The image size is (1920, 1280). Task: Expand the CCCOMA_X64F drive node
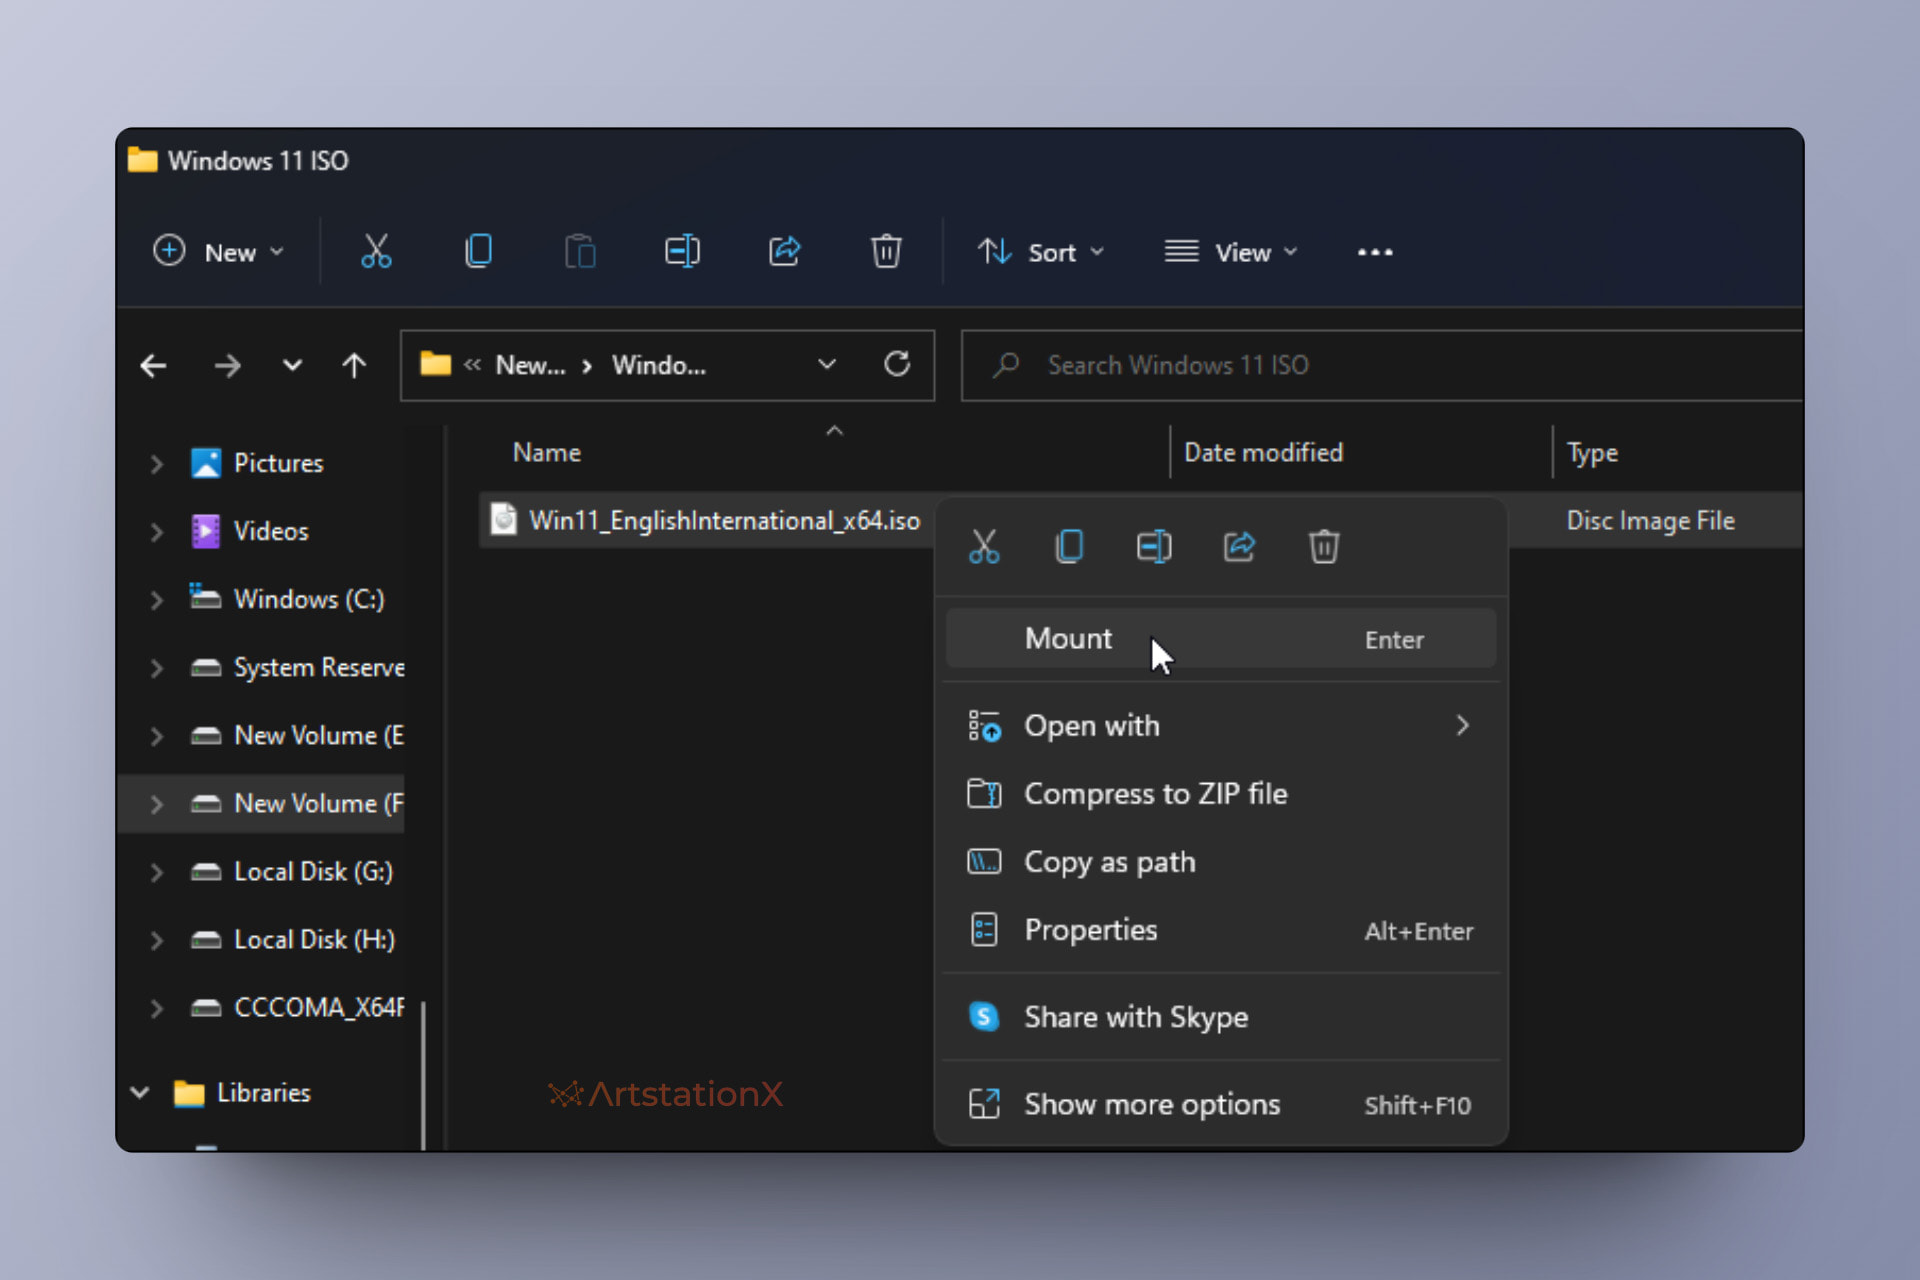pyautogui.click(x=157, y=1008)
